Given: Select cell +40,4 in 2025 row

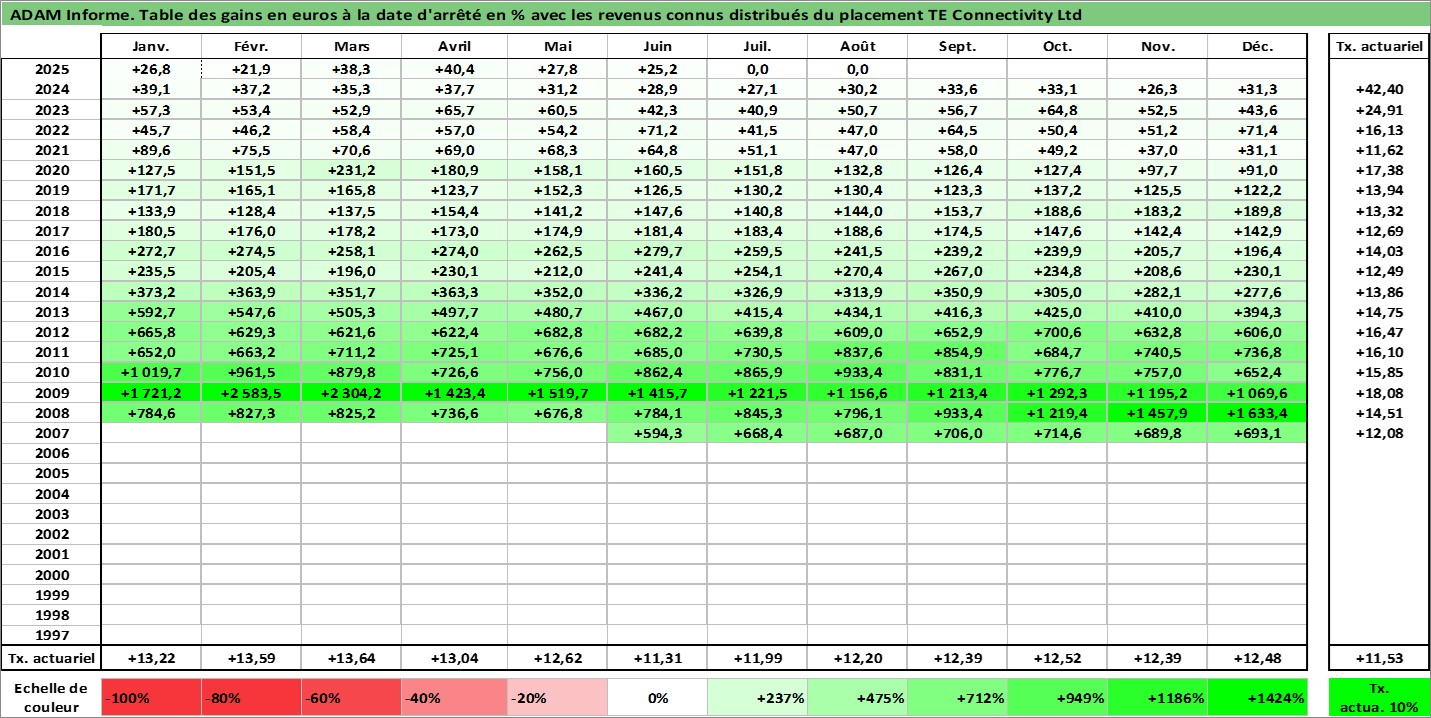Looking at the screenshot, I should (455, 69).
